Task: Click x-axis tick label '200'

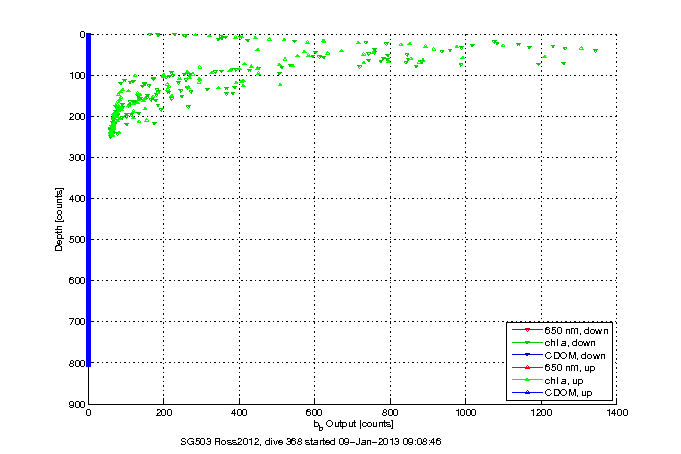Action: pyautogui.click(x=164, y=412)
